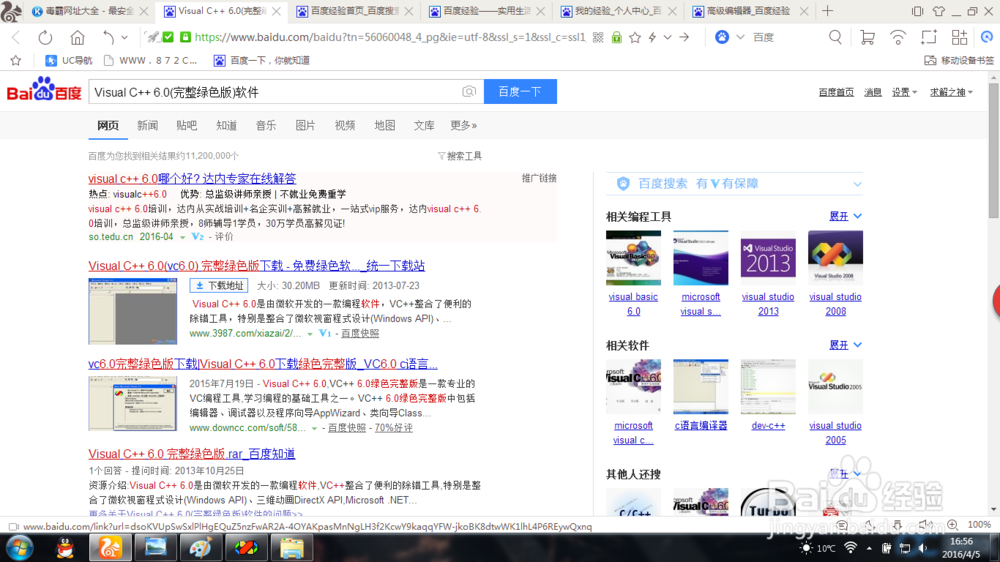1000x562 pixels.
Task: Go back with the browser back arrow
Action: point(16,38)
